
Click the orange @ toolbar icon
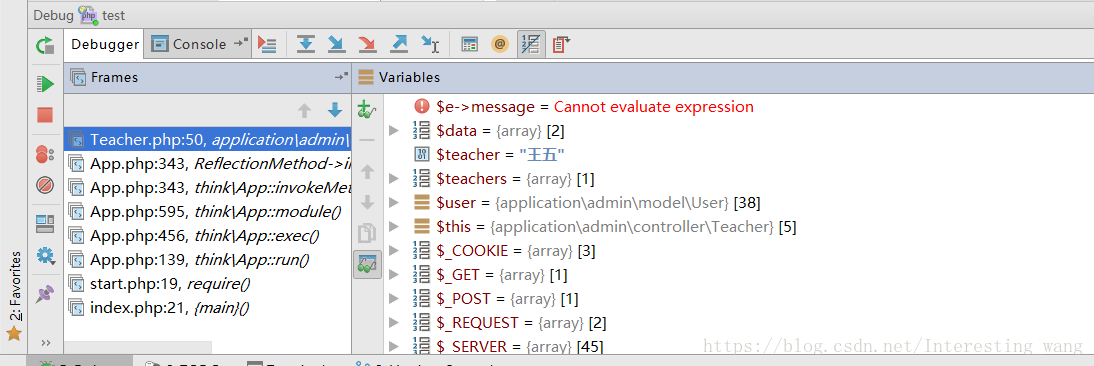pos(500,45)
